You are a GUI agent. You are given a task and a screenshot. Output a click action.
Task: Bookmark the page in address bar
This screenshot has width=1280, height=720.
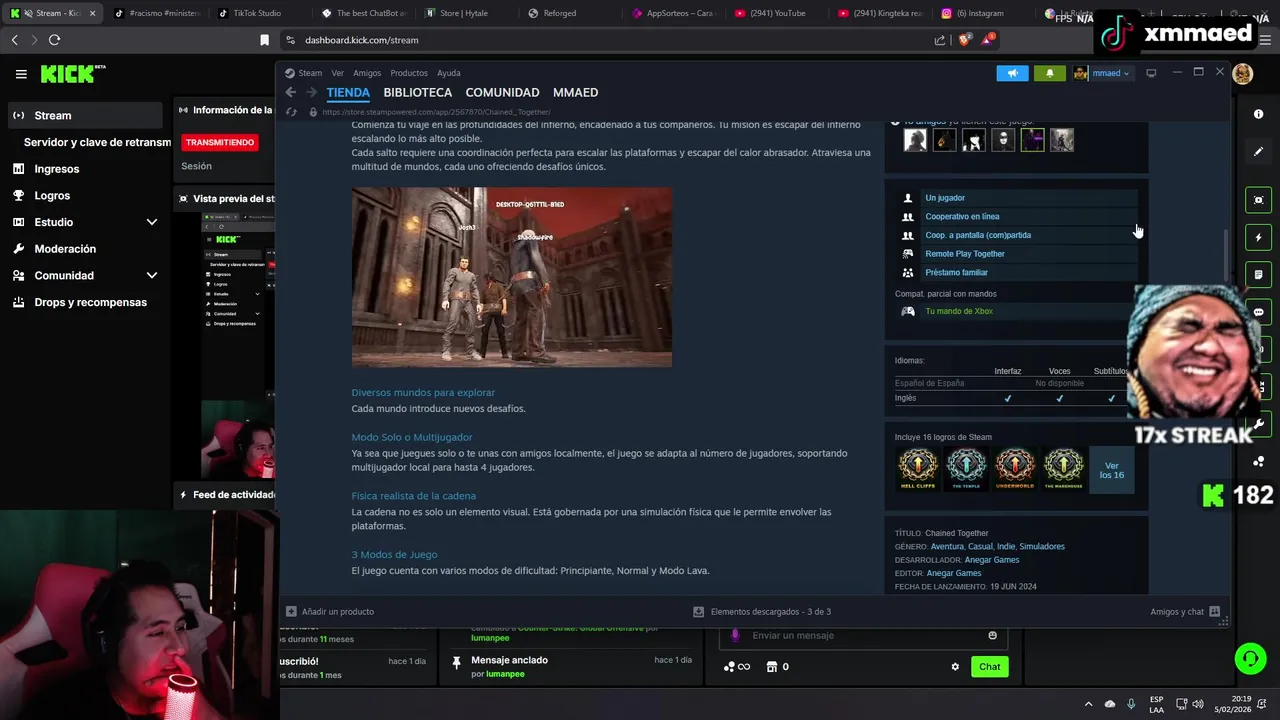tap(264, 40)
